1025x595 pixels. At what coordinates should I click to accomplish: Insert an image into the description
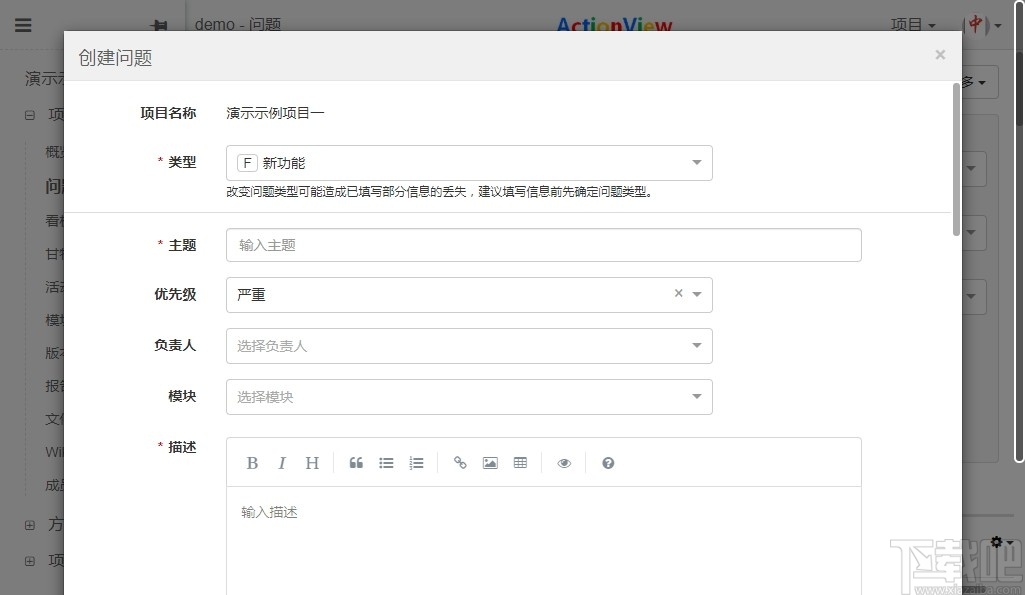490,462
